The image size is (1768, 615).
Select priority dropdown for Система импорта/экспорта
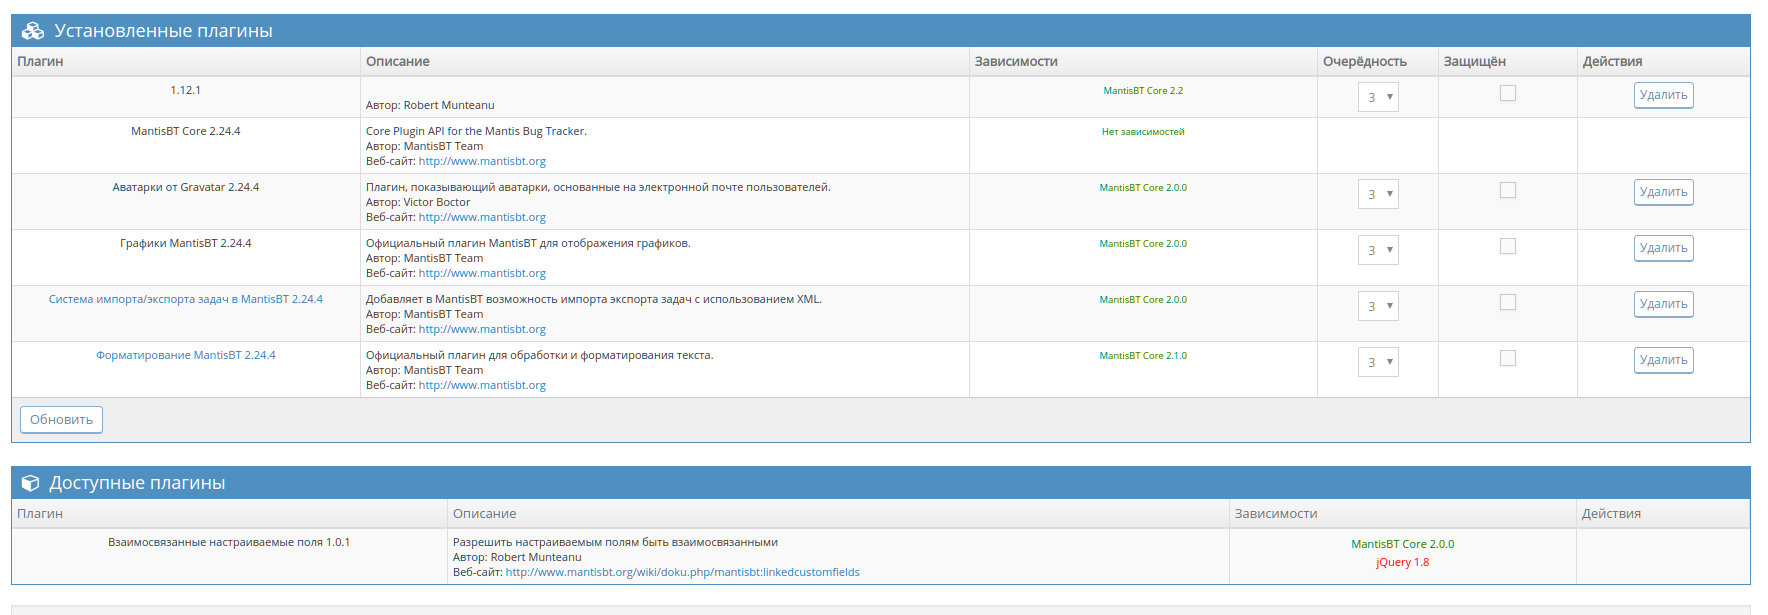click(x=1377, y=306)
